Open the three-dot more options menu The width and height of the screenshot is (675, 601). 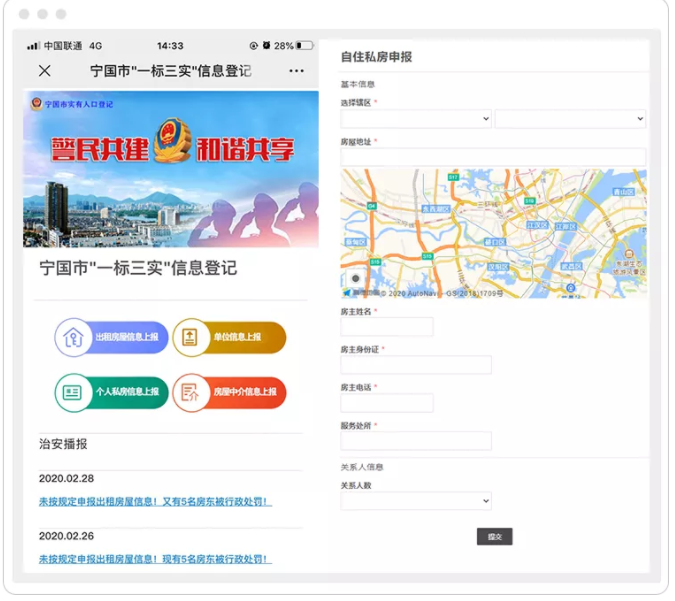(296, 71)
